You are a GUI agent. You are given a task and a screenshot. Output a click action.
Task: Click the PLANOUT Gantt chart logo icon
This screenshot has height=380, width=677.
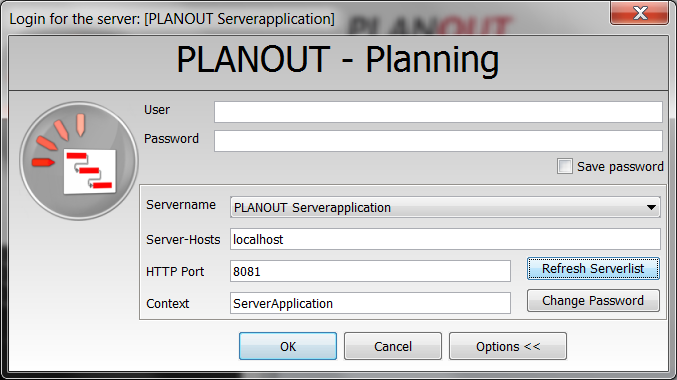coord(79,161)
